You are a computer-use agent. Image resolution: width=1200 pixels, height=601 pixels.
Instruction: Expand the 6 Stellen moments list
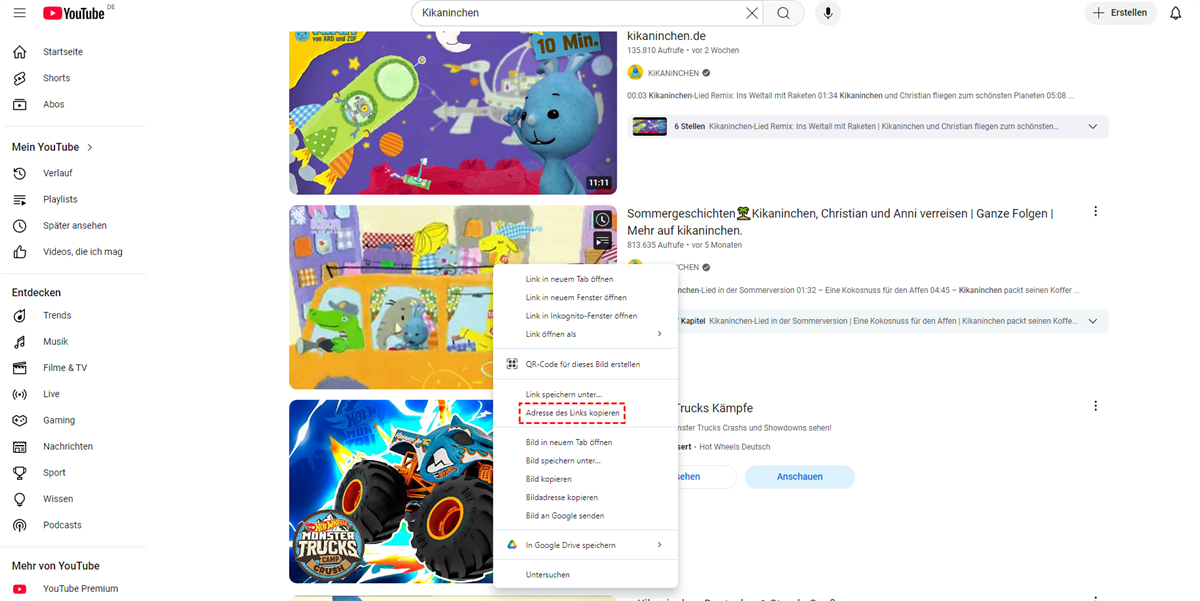(1093, 127)
